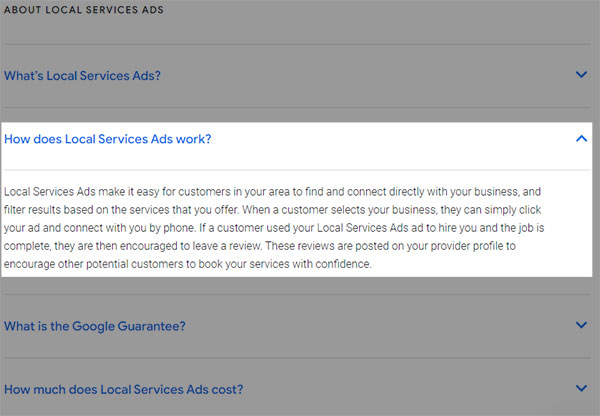Collapse the "How does Local Services Ads work?" chevron
This screenshot has width=600, height=416.
(581, 139)
